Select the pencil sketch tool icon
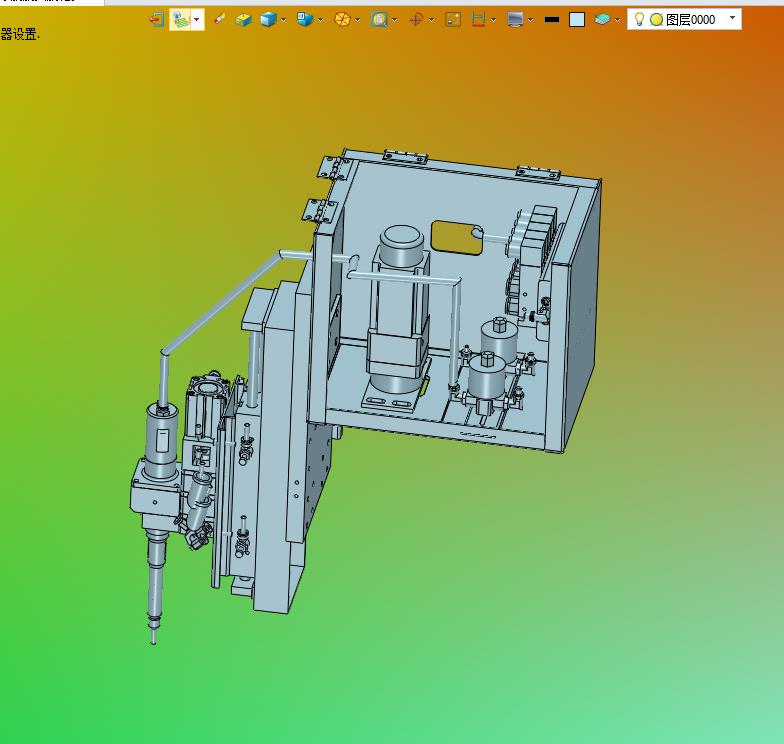Image resolution: width=784 pixels, height=744 pixels. (219, 20)
